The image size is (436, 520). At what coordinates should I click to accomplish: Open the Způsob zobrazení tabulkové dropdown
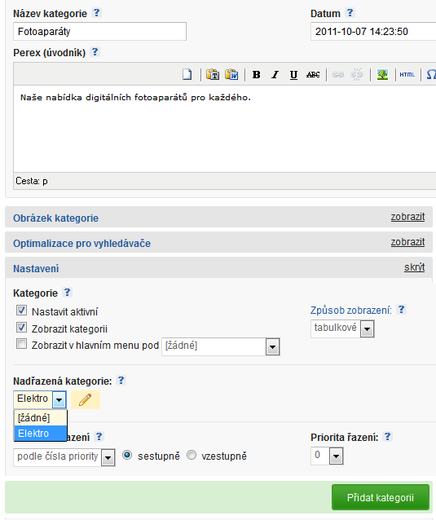tap(342, 329)
